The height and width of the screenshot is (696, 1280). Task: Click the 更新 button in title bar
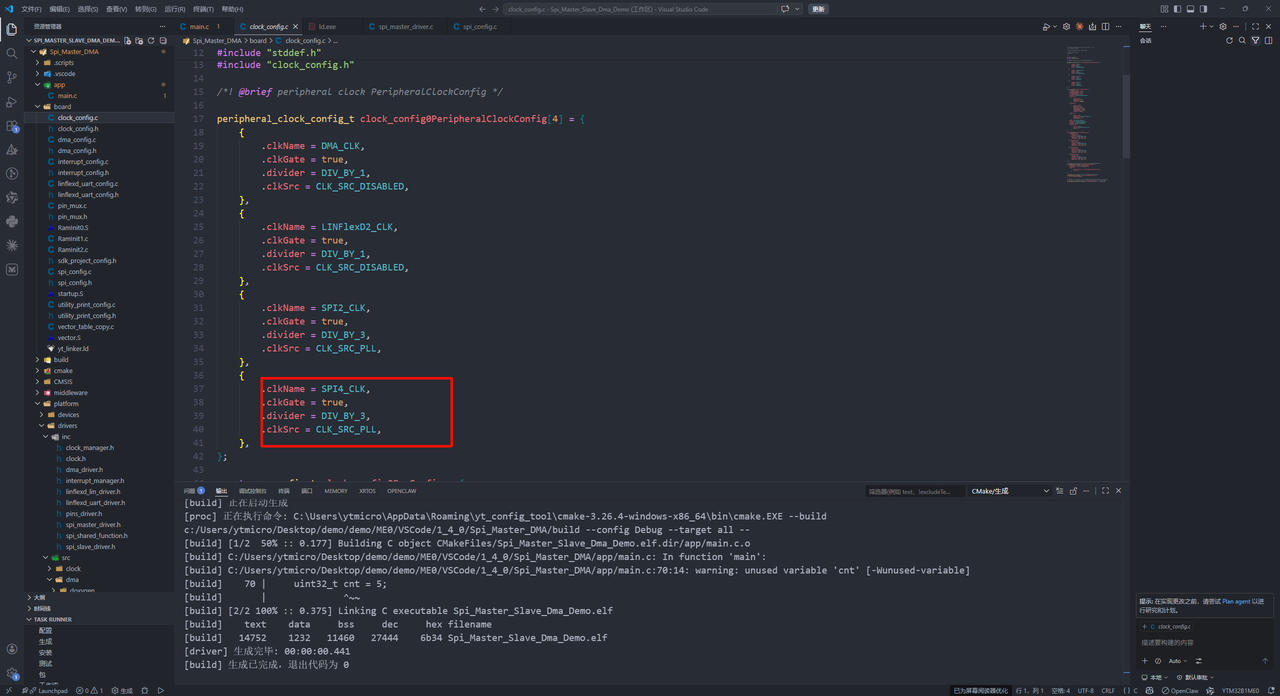pyautogui.click(x=819, y=9)
